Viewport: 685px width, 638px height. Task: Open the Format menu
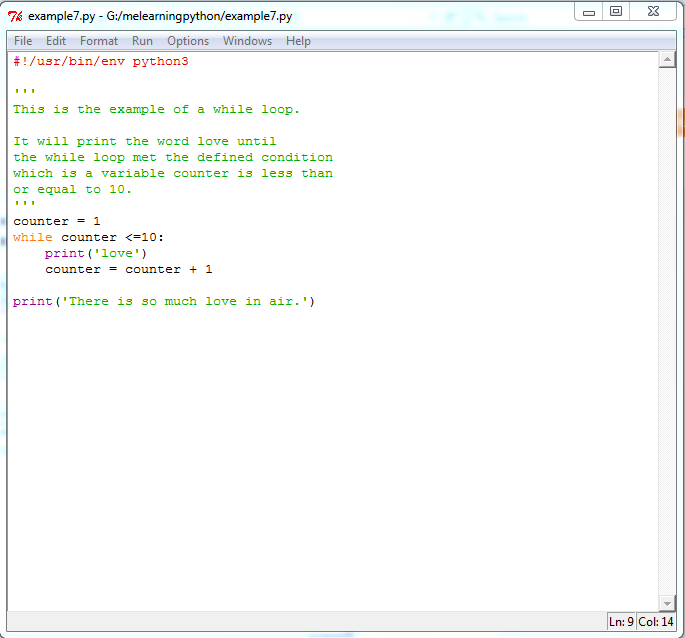click(99, 41)
